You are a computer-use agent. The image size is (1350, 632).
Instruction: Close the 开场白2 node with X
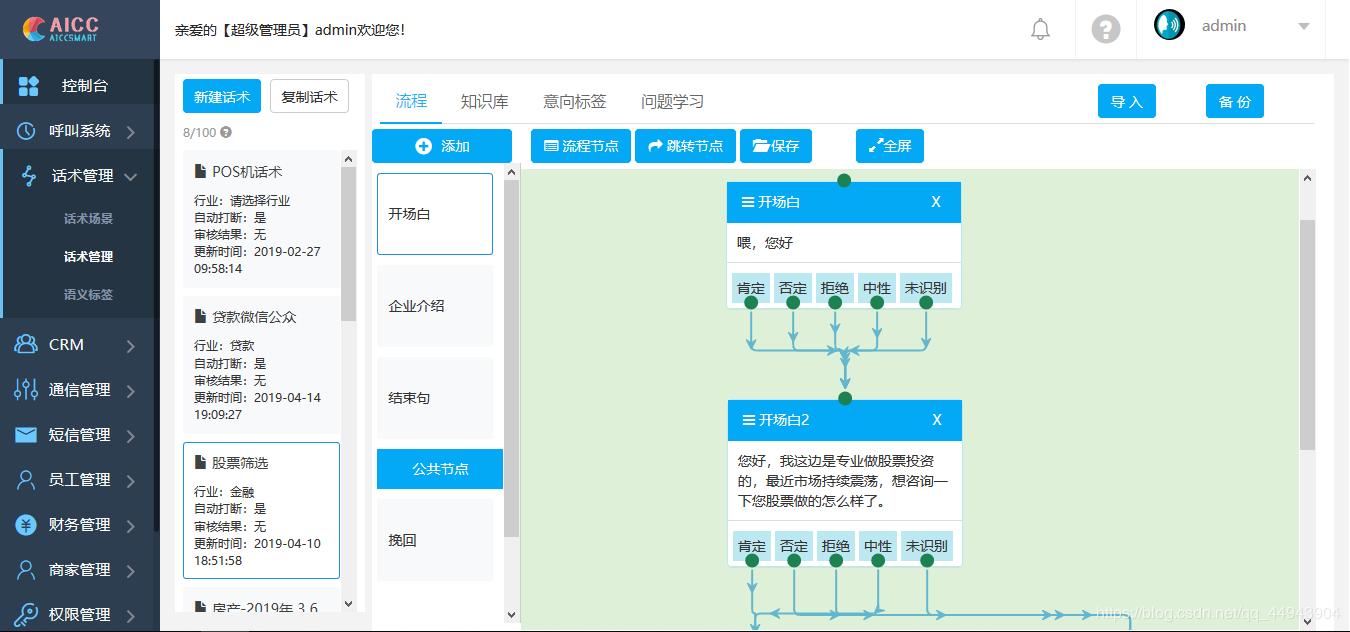point(936,421)
